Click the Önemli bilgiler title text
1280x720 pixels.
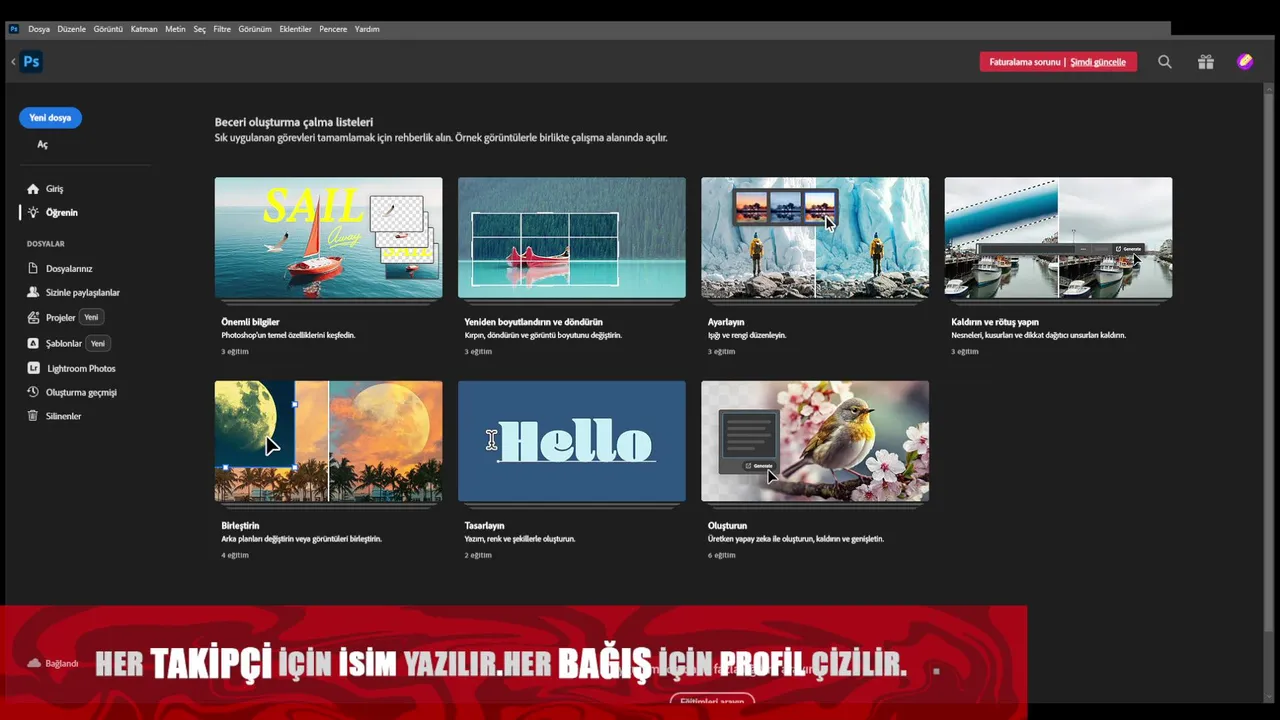[250, 322]
